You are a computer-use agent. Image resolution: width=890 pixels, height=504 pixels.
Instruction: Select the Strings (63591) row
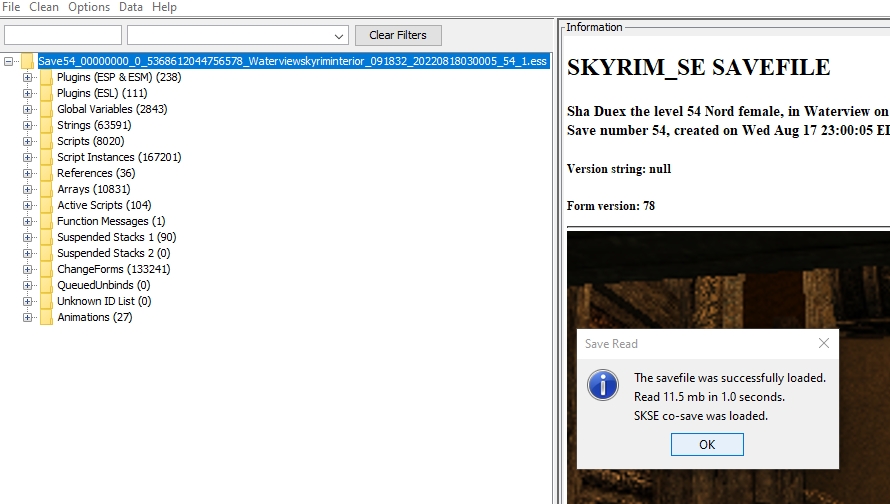94,125
